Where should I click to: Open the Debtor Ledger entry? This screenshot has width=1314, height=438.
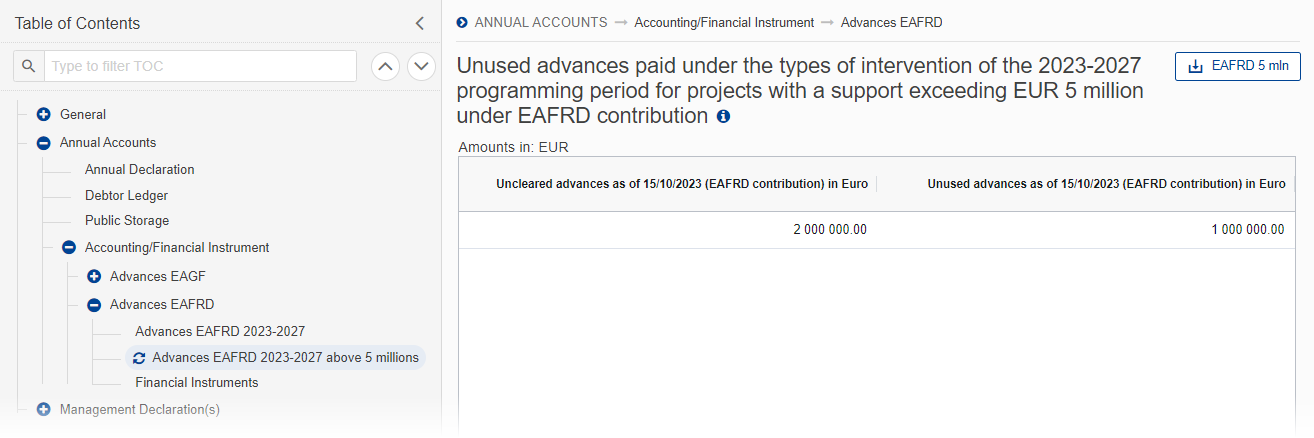point(126,196)
